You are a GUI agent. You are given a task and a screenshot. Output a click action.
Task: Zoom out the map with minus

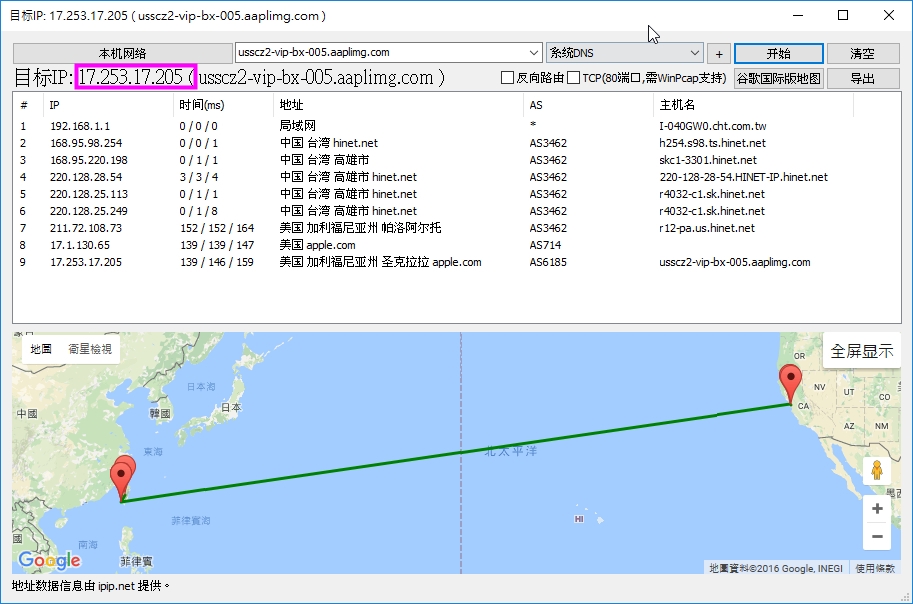(x=877, y=536)
